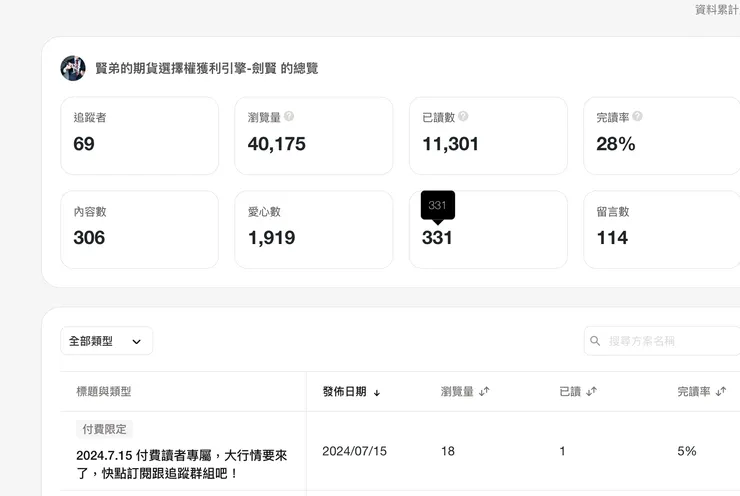This screenshot has height=496, width=740.
Task: Click the help icon next to 瀏覽量 card
Action: pyautogui.click(x=289, y=116)
